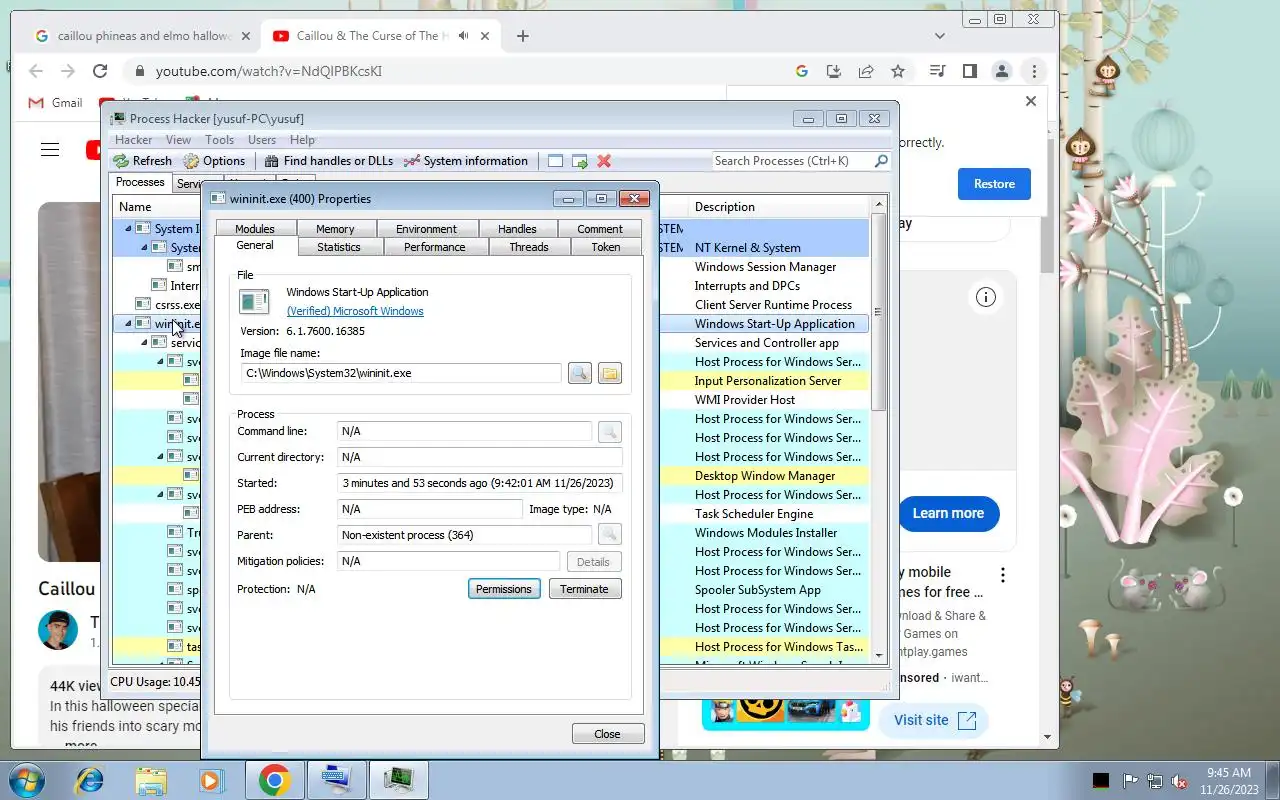Open Chrome media control icon

pos(937,71)
